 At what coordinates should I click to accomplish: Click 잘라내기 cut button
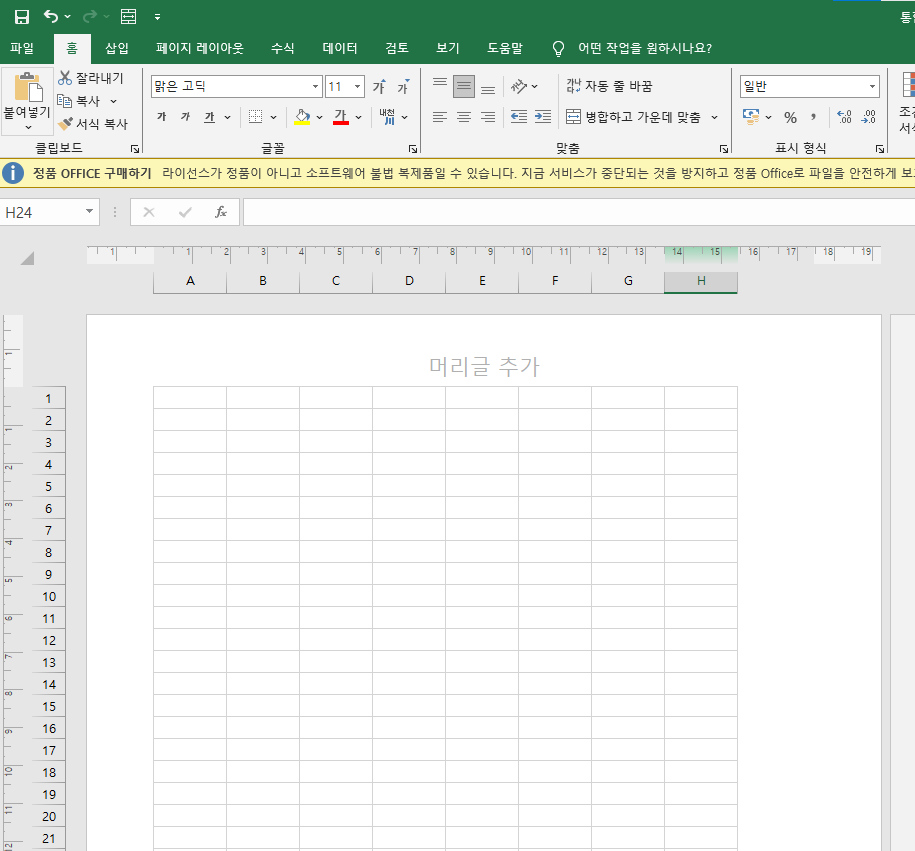[x=91, y=78]
